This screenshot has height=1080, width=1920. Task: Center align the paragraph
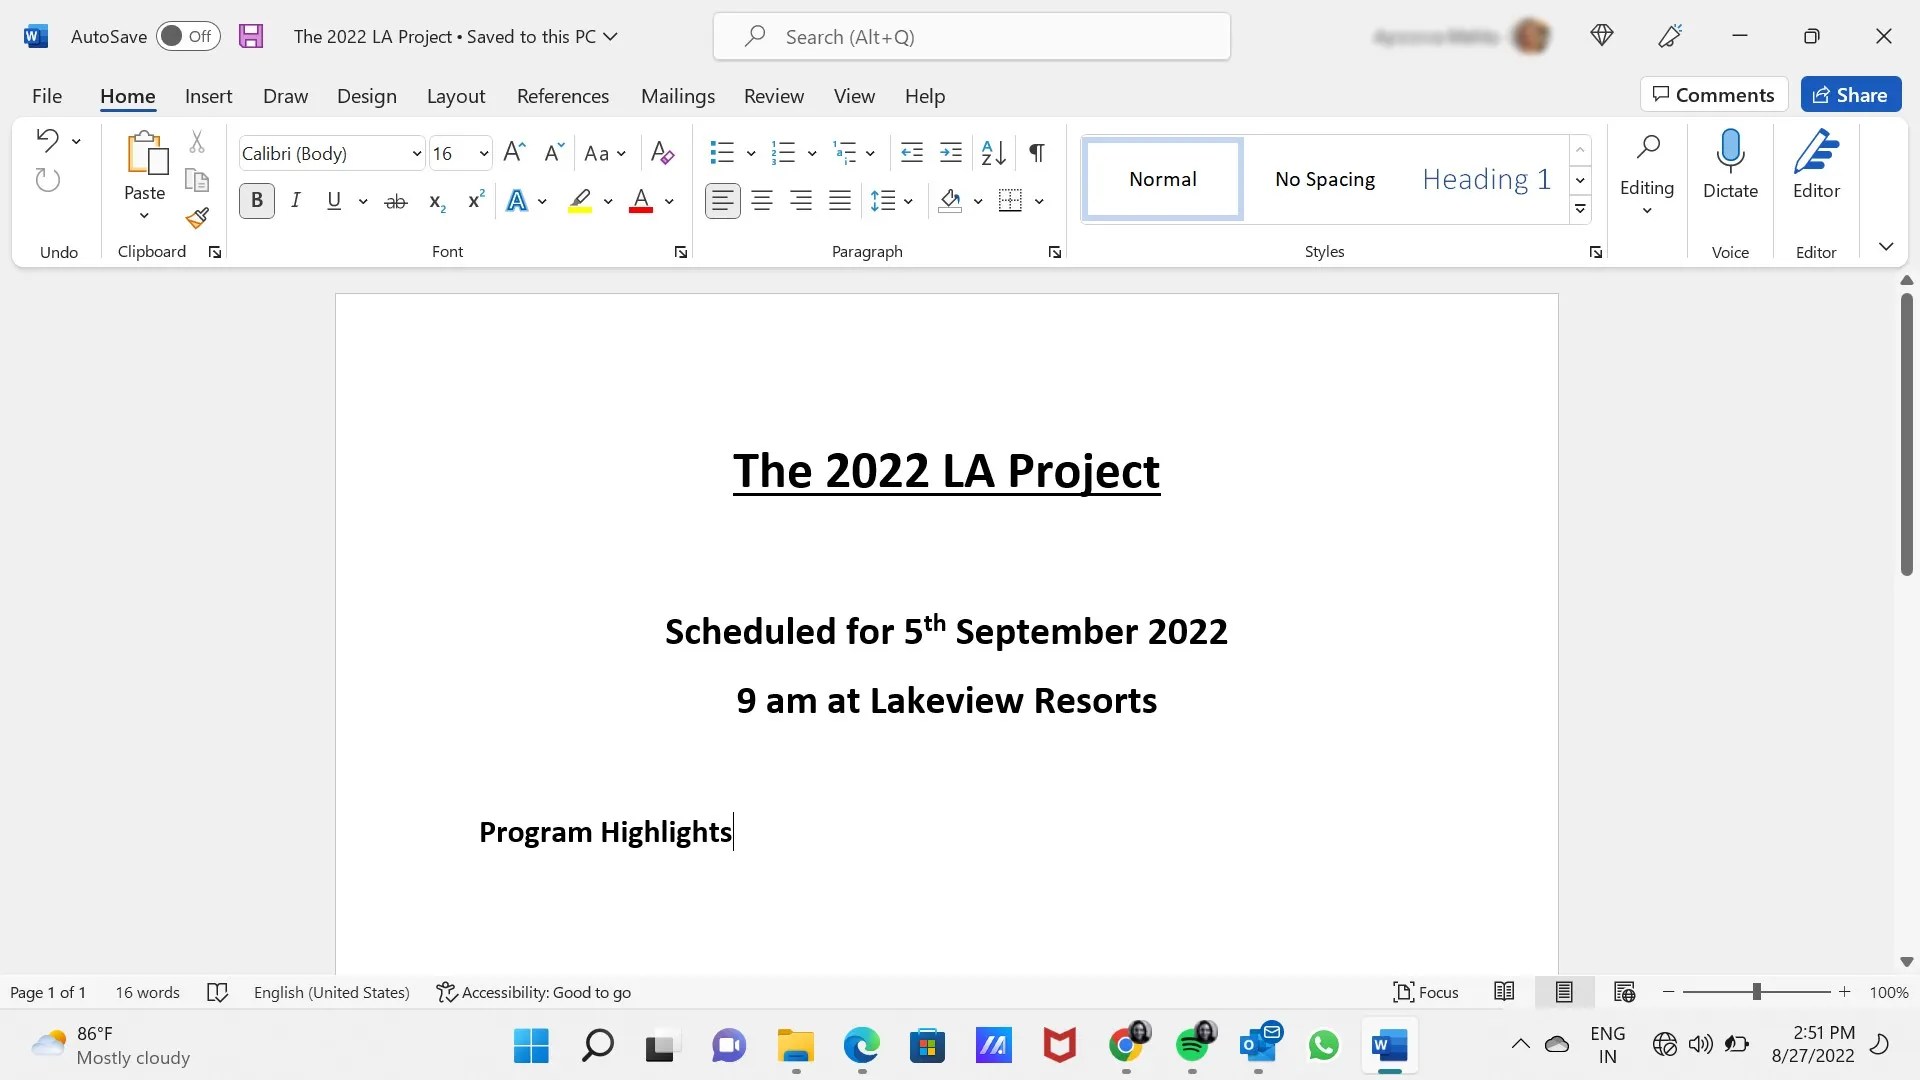pos(762,200)
